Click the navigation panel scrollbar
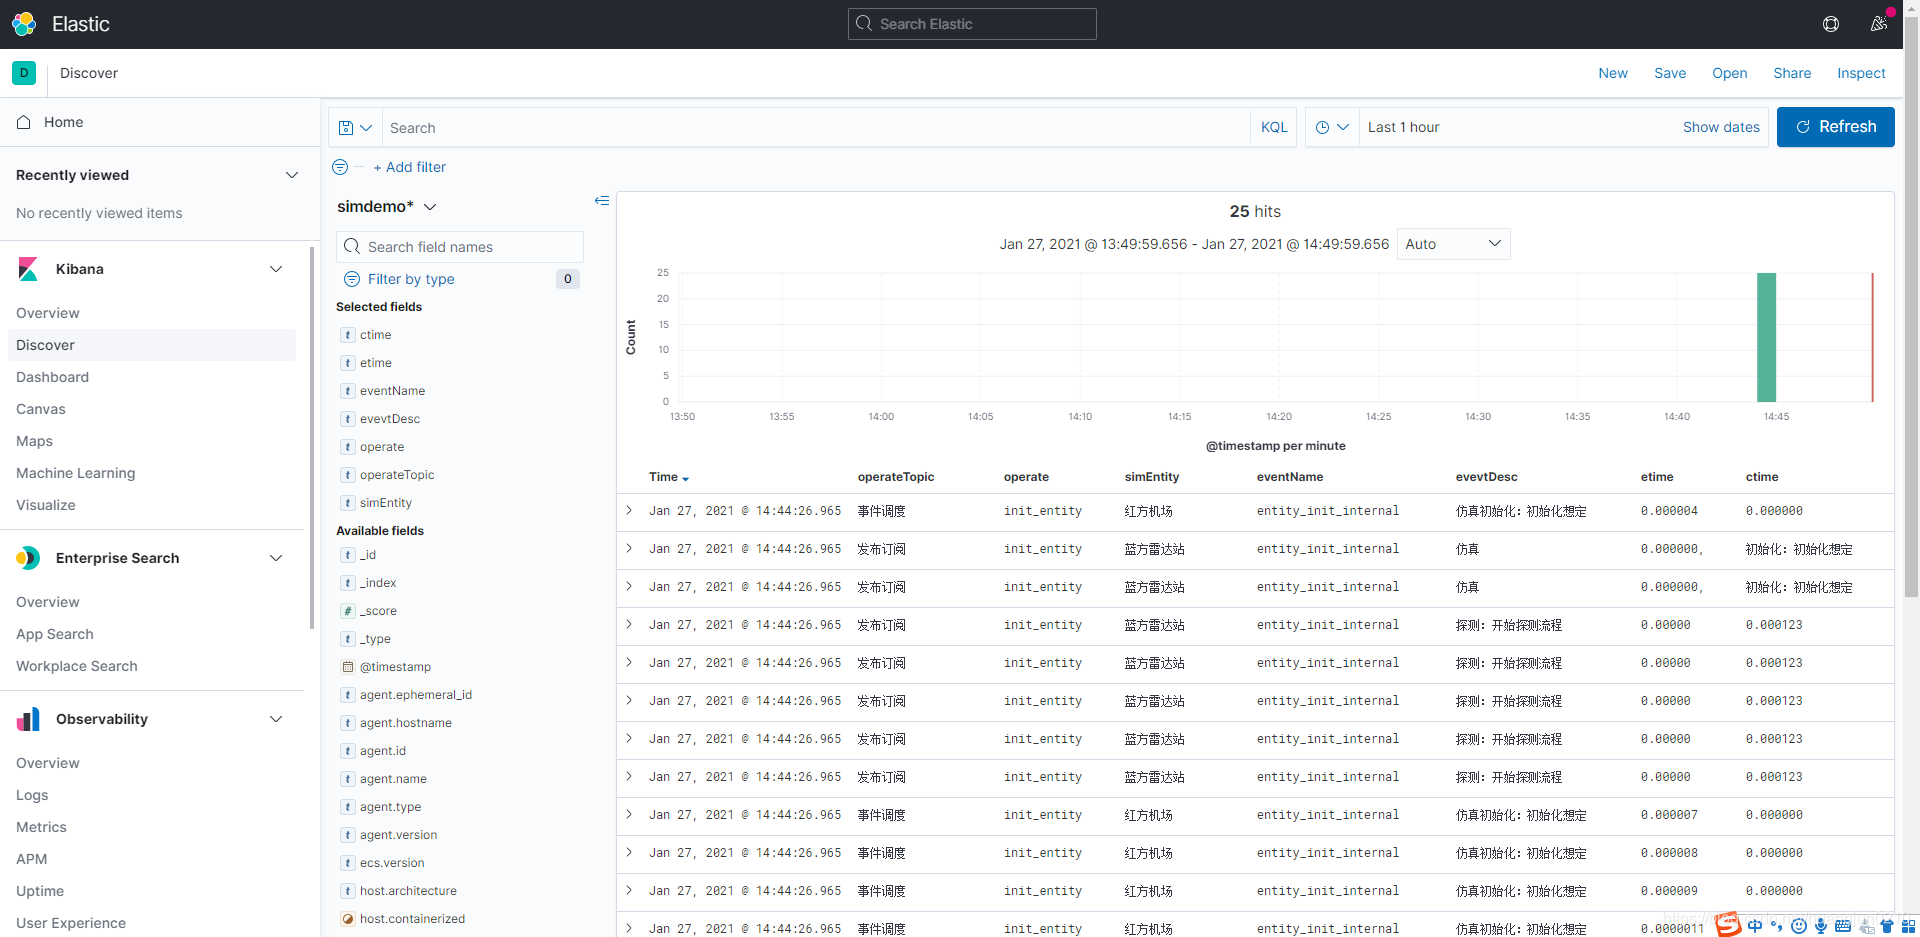 (x=312, y=440)
